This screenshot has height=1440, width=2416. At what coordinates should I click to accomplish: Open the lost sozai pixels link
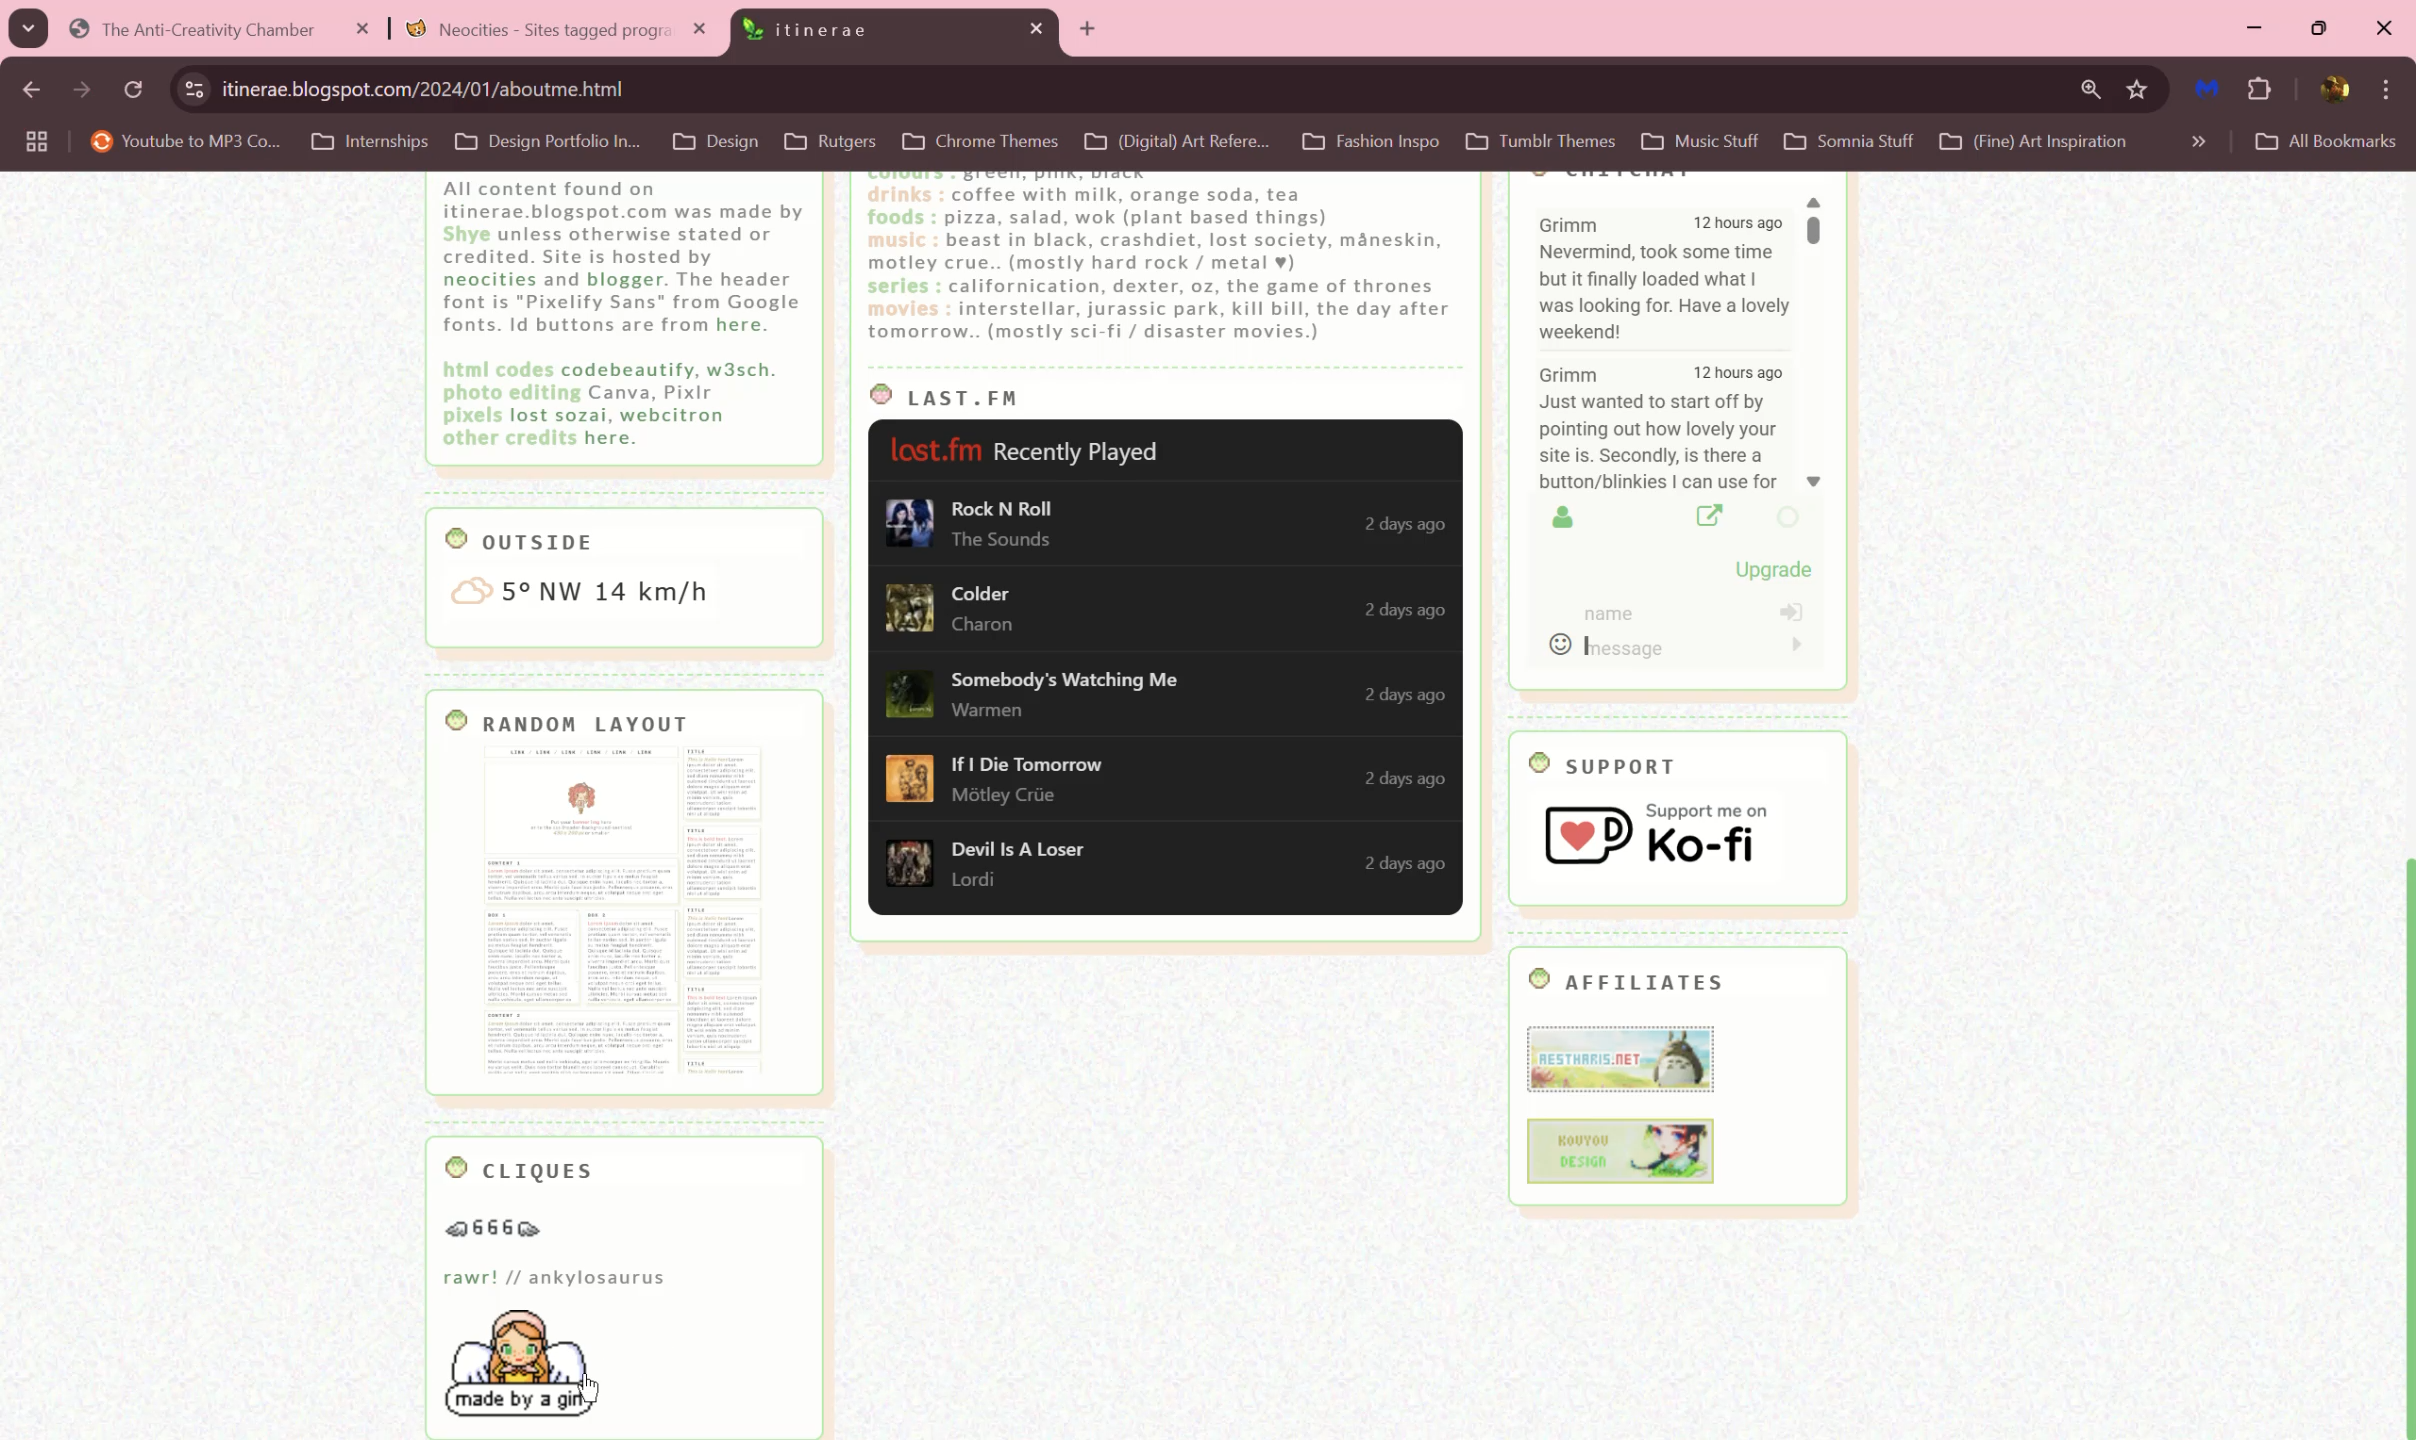tap(558, 415)
